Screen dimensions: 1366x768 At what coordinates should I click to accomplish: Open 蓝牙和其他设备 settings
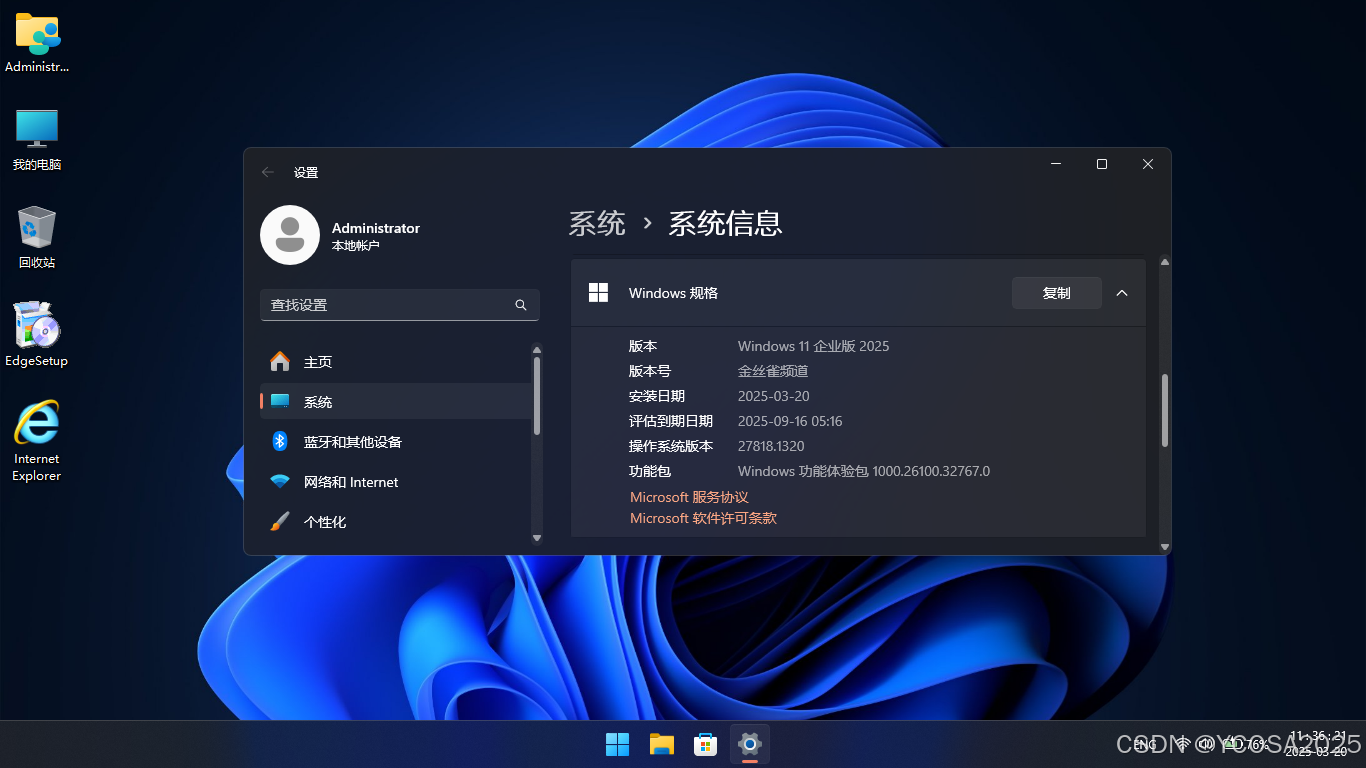pyautogui.click(x=396, y=441)
